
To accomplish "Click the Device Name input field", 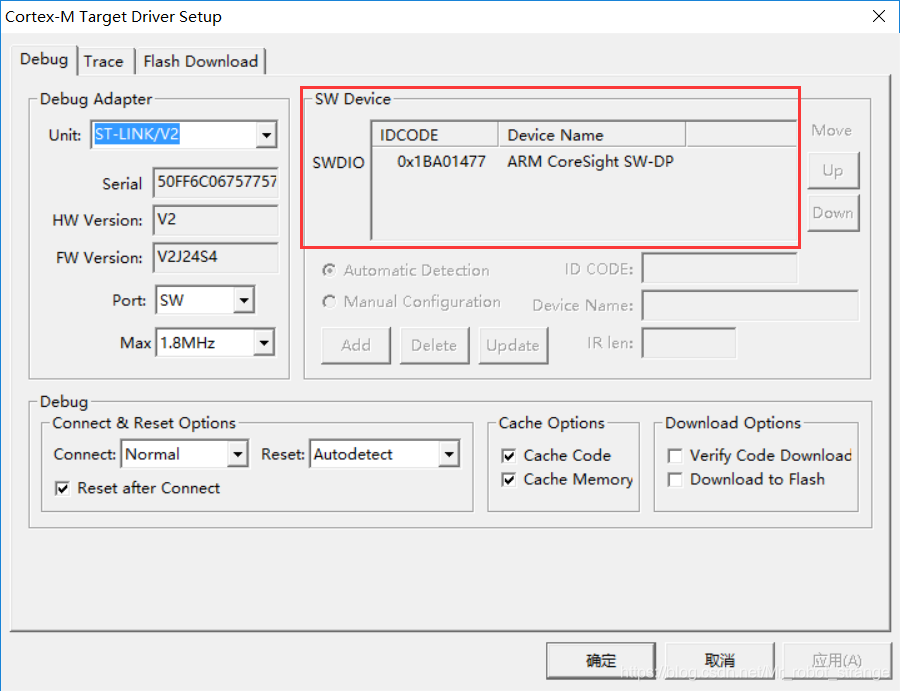I will (x=750, y=305).
